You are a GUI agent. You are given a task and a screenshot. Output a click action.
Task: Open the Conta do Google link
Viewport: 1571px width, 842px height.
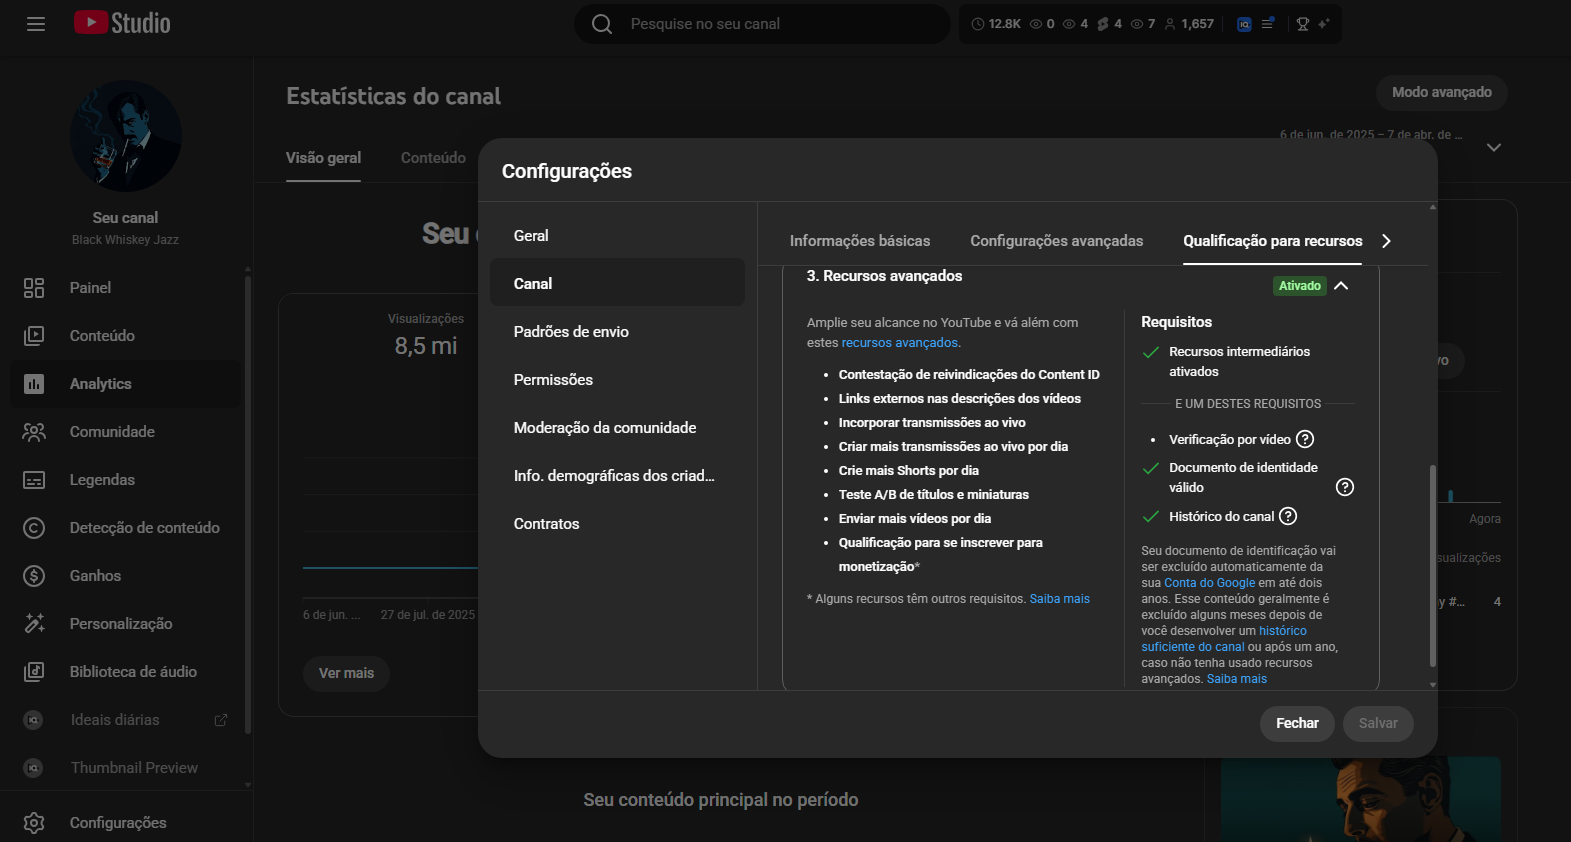pyautogui.click(x=1209, y=583)
